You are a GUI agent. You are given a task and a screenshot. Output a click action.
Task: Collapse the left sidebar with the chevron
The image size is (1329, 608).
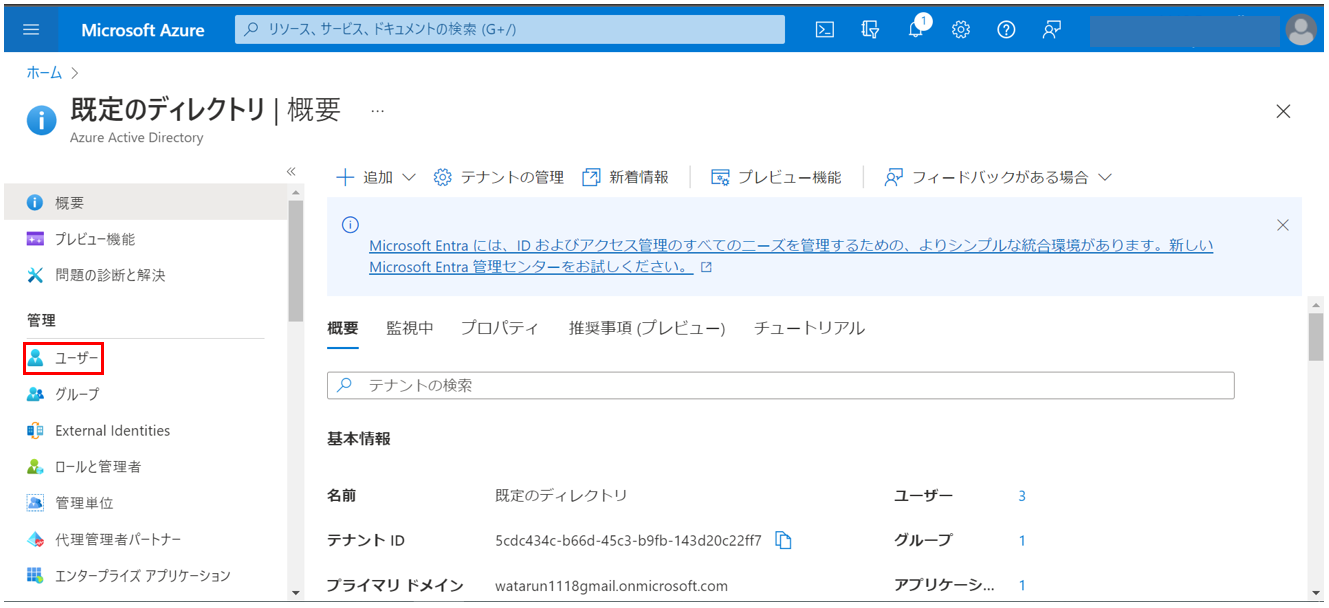click(x=290, y=171)
